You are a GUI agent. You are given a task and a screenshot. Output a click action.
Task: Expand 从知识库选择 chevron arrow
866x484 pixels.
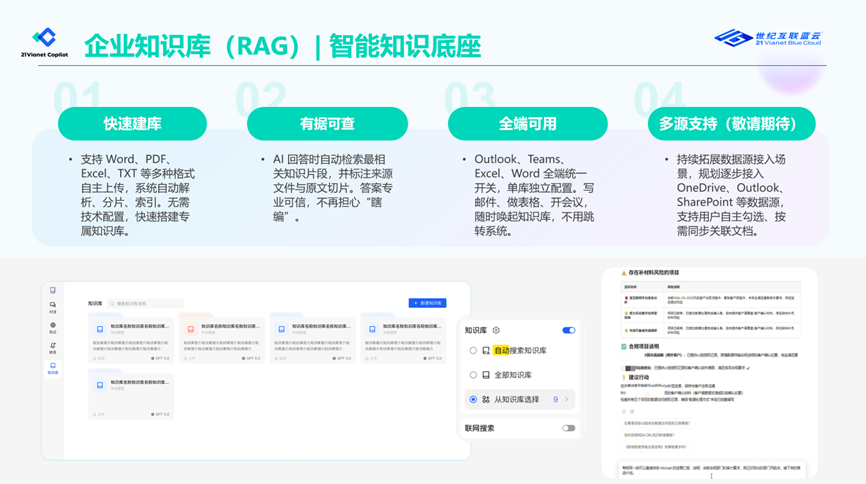pos(567,399)
